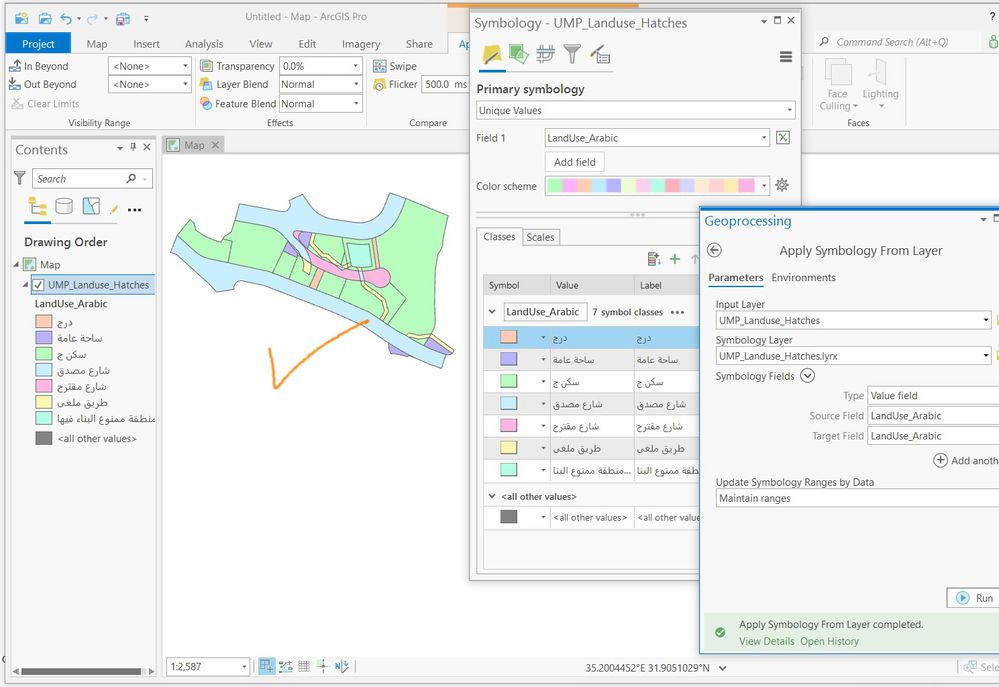Click Snapping icon in map status bar
This screenshot has width=999, height=687.
click(266, 667)
